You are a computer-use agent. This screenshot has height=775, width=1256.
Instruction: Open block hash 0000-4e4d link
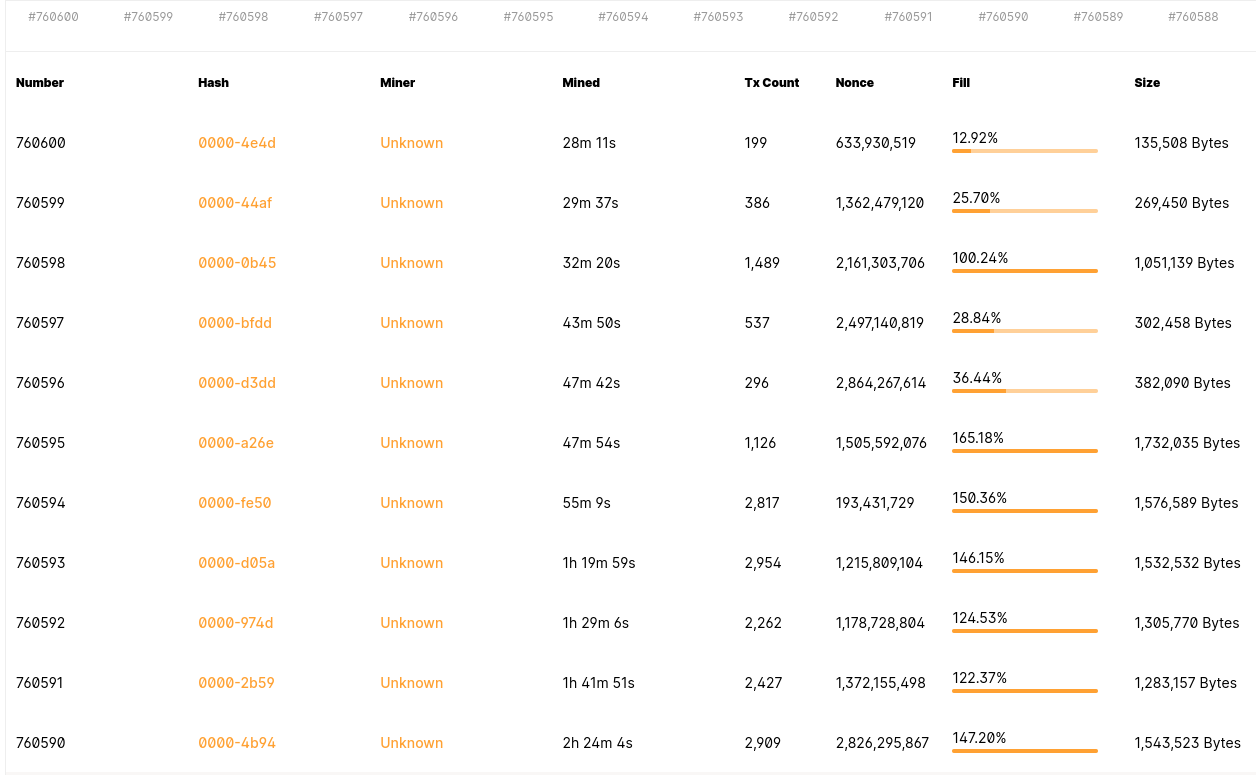coord(237,143)
